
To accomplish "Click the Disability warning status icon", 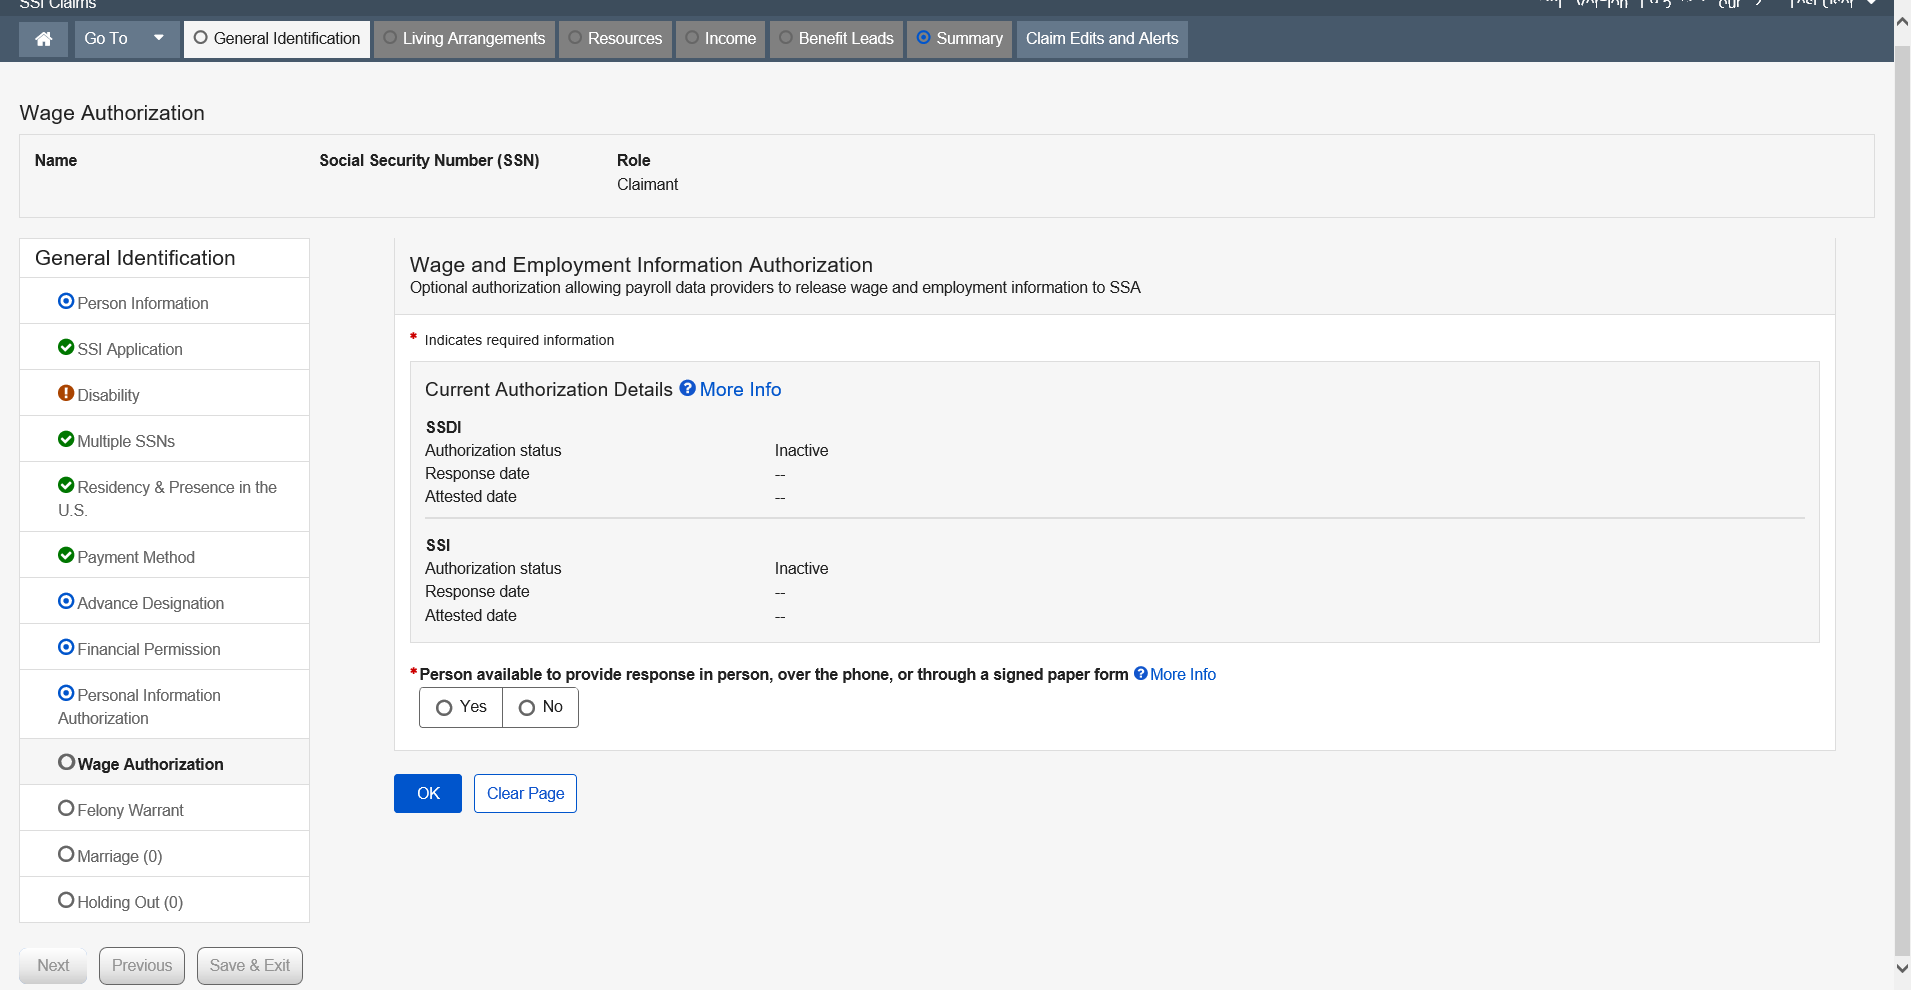I will (x=66, y=394).
